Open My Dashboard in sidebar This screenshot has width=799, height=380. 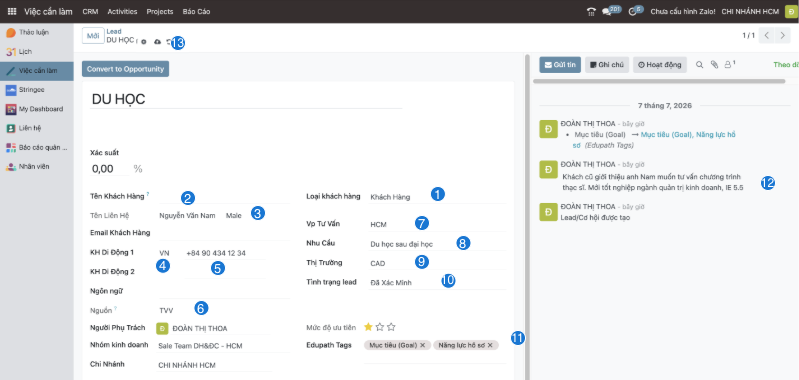[37, 109]
